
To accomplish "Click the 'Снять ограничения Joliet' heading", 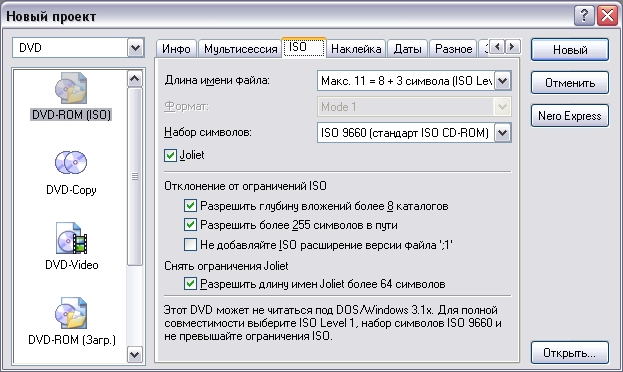I will (x=226, y=265).
